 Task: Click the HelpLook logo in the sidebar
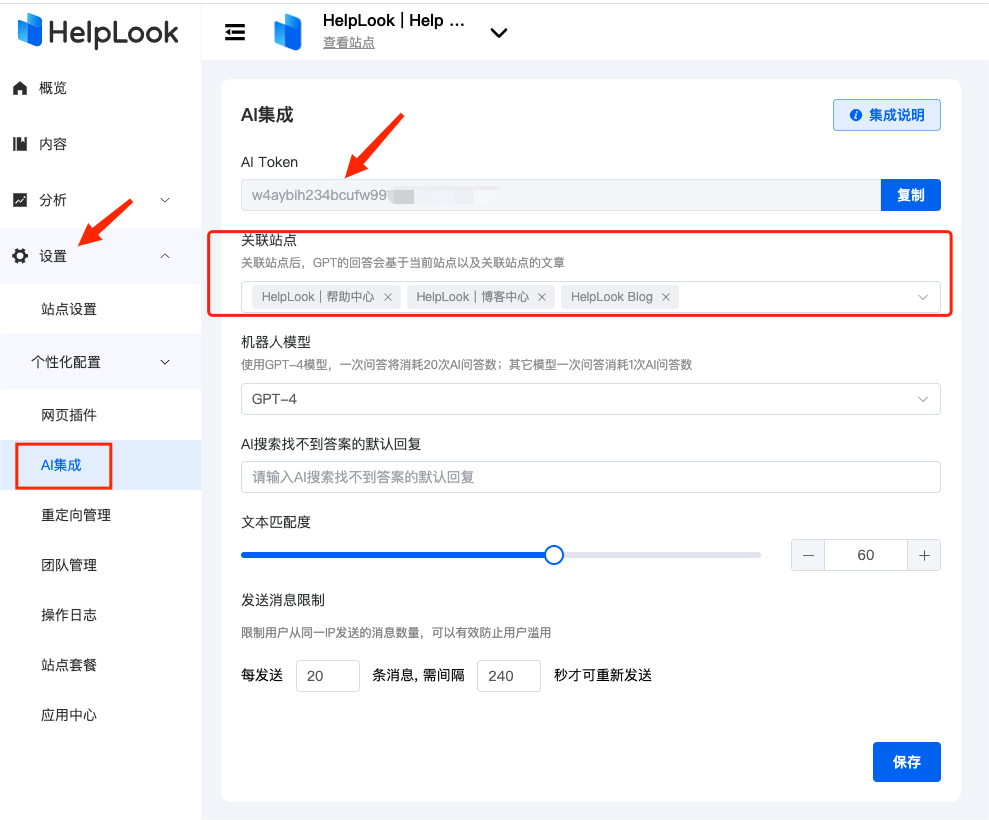pyautogui.click(x=98, y=32)
